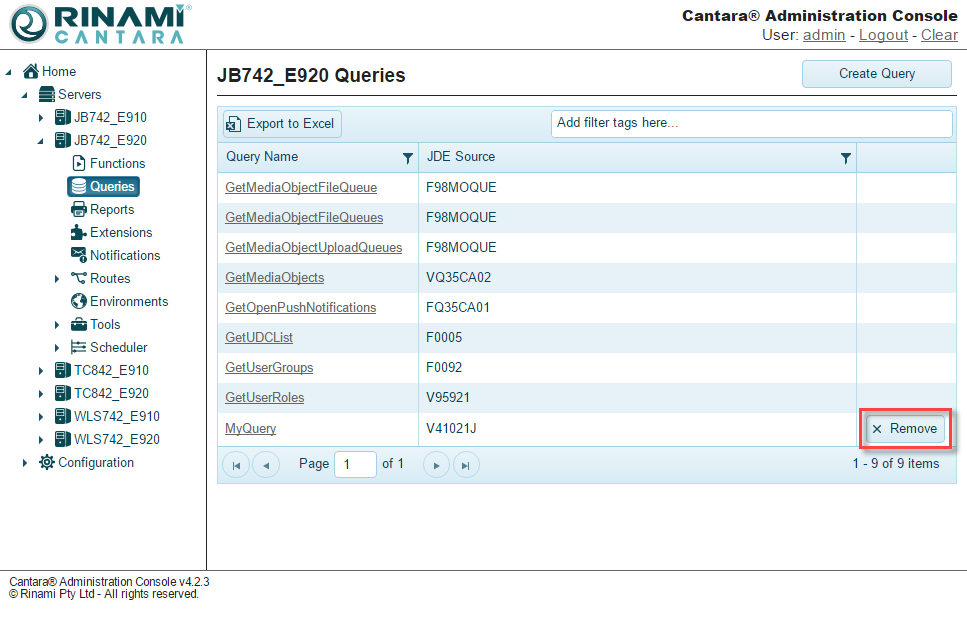Go to the first page of results

tap(236, 464)
